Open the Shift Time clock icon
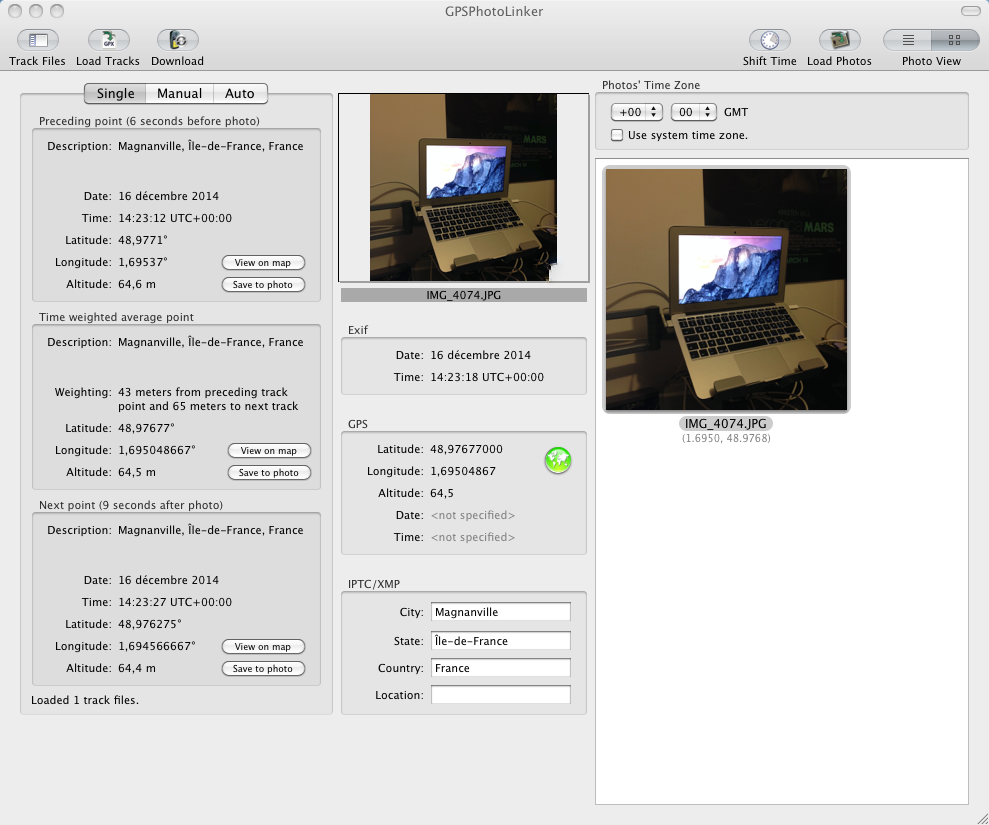Screen dimensions: 989x825 pos(770,40)
